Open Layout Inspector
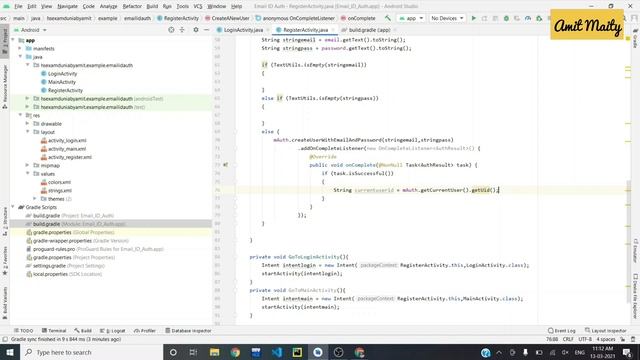This screenshot has height=360, width=640. [606, 331]
